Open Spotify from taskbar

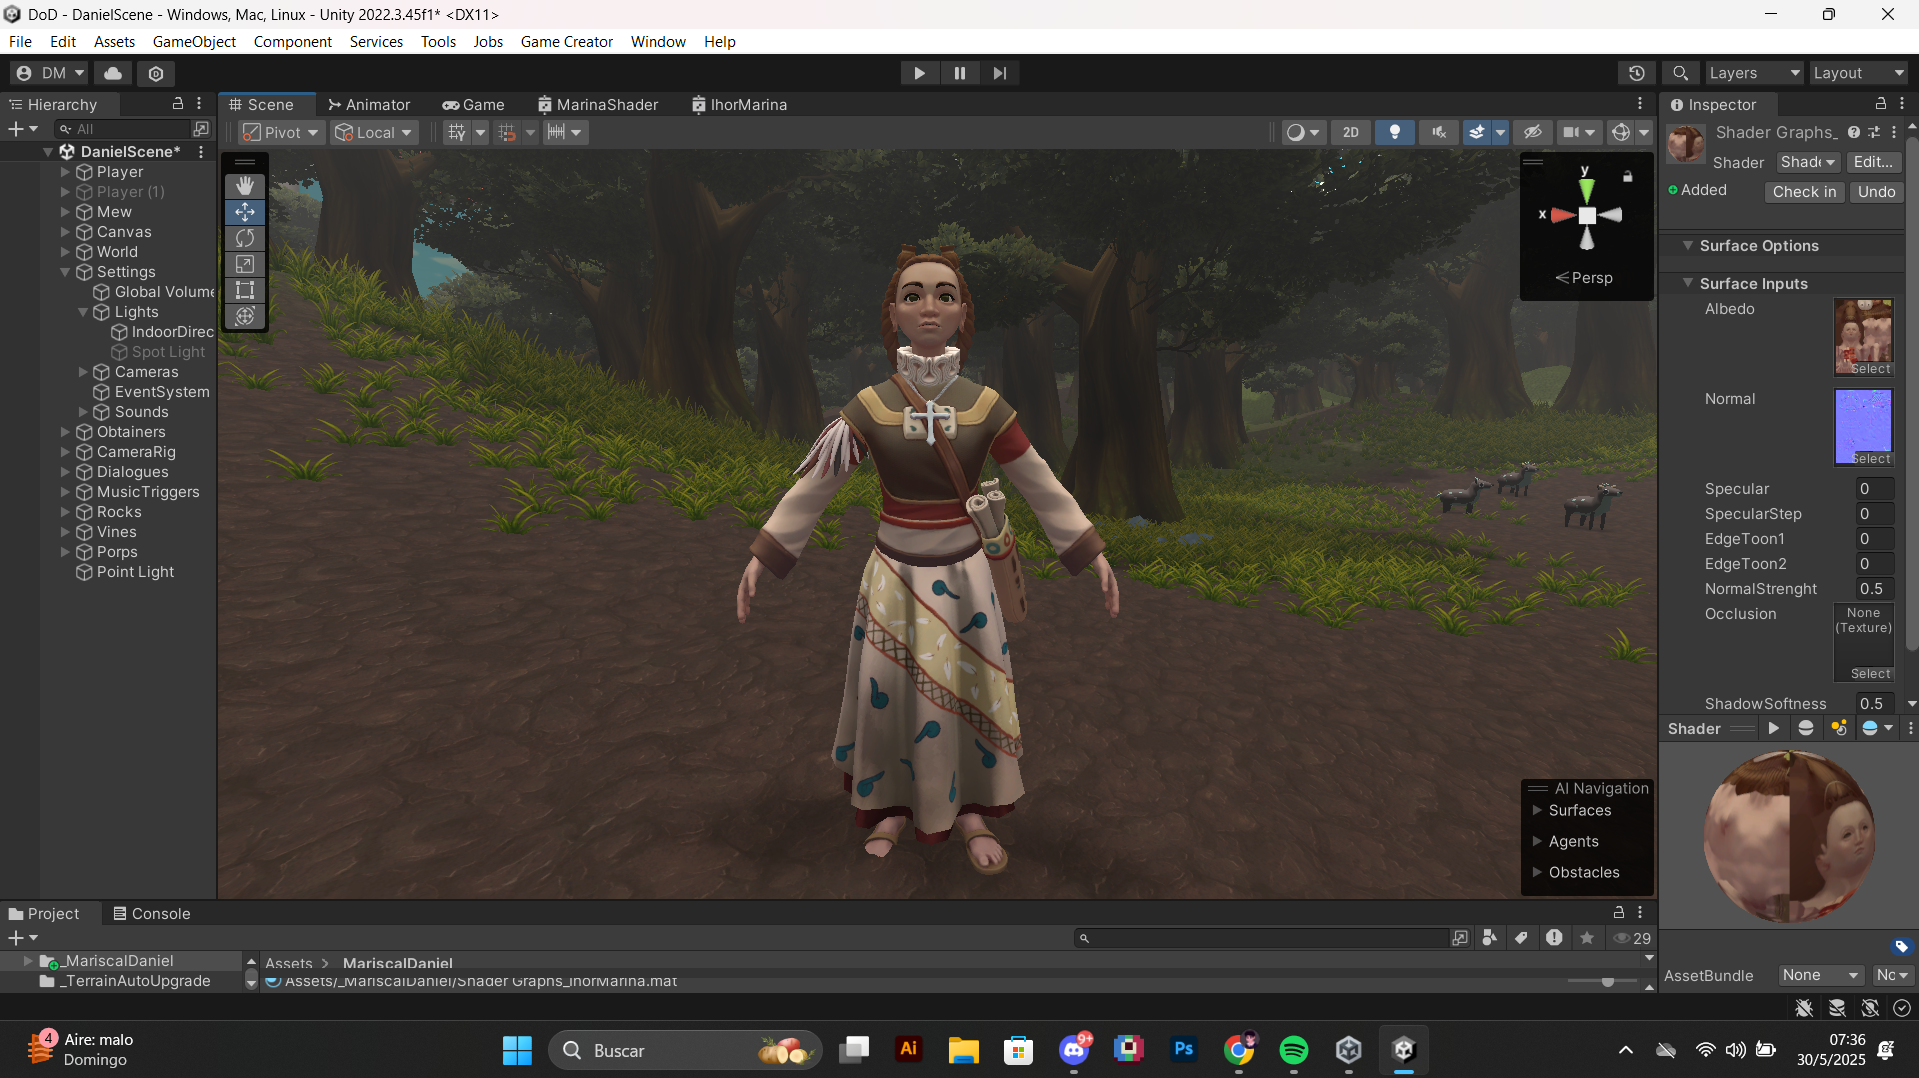(x=1293, y=1050)
